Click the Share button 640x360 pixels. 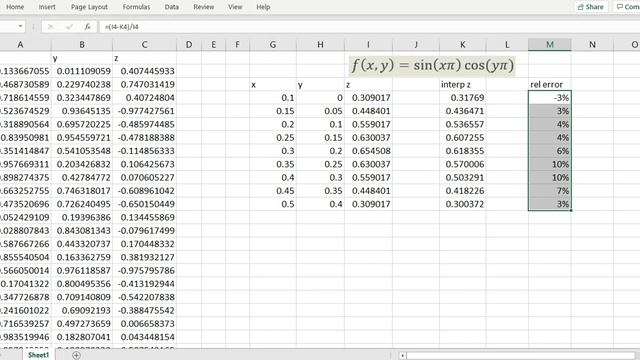pos(591,7)
